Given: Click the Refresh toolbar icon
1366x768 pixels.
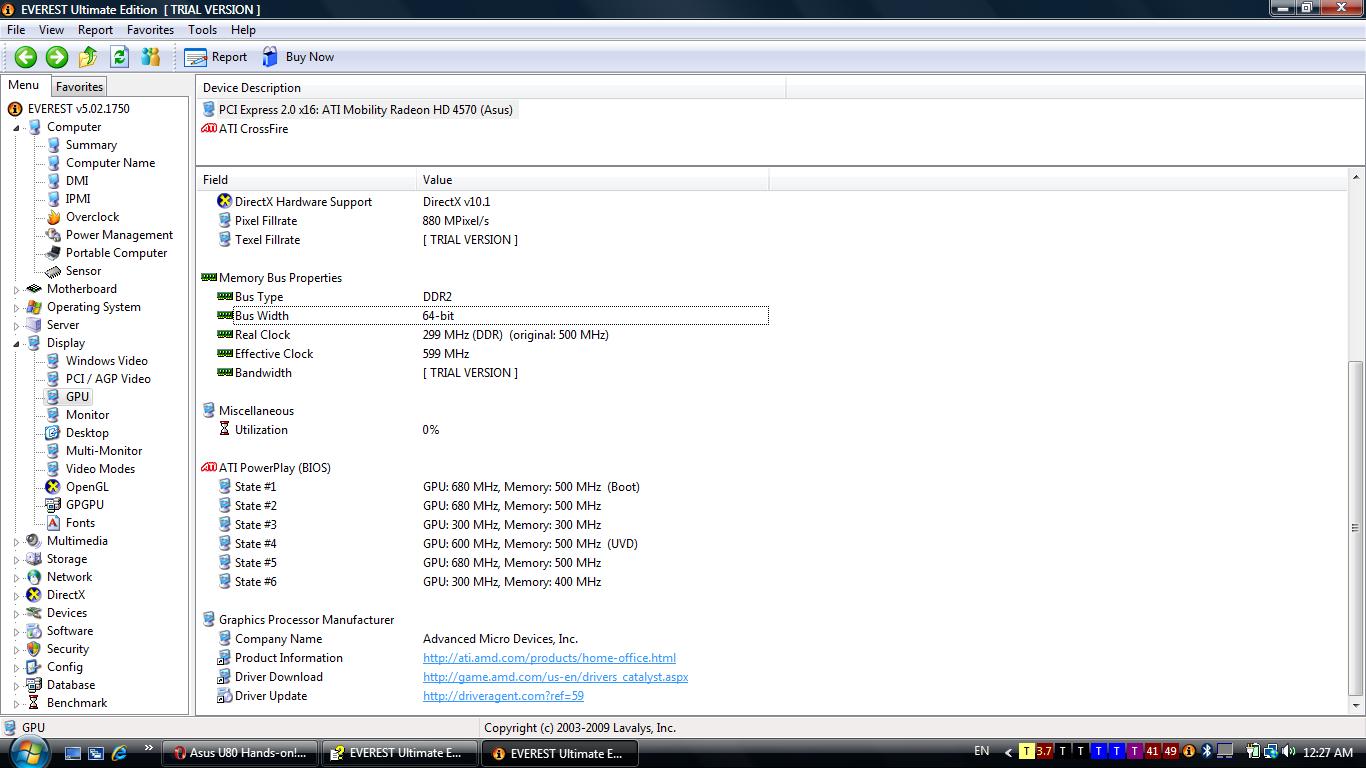Looking at the screenshot, I should (120, 57).
